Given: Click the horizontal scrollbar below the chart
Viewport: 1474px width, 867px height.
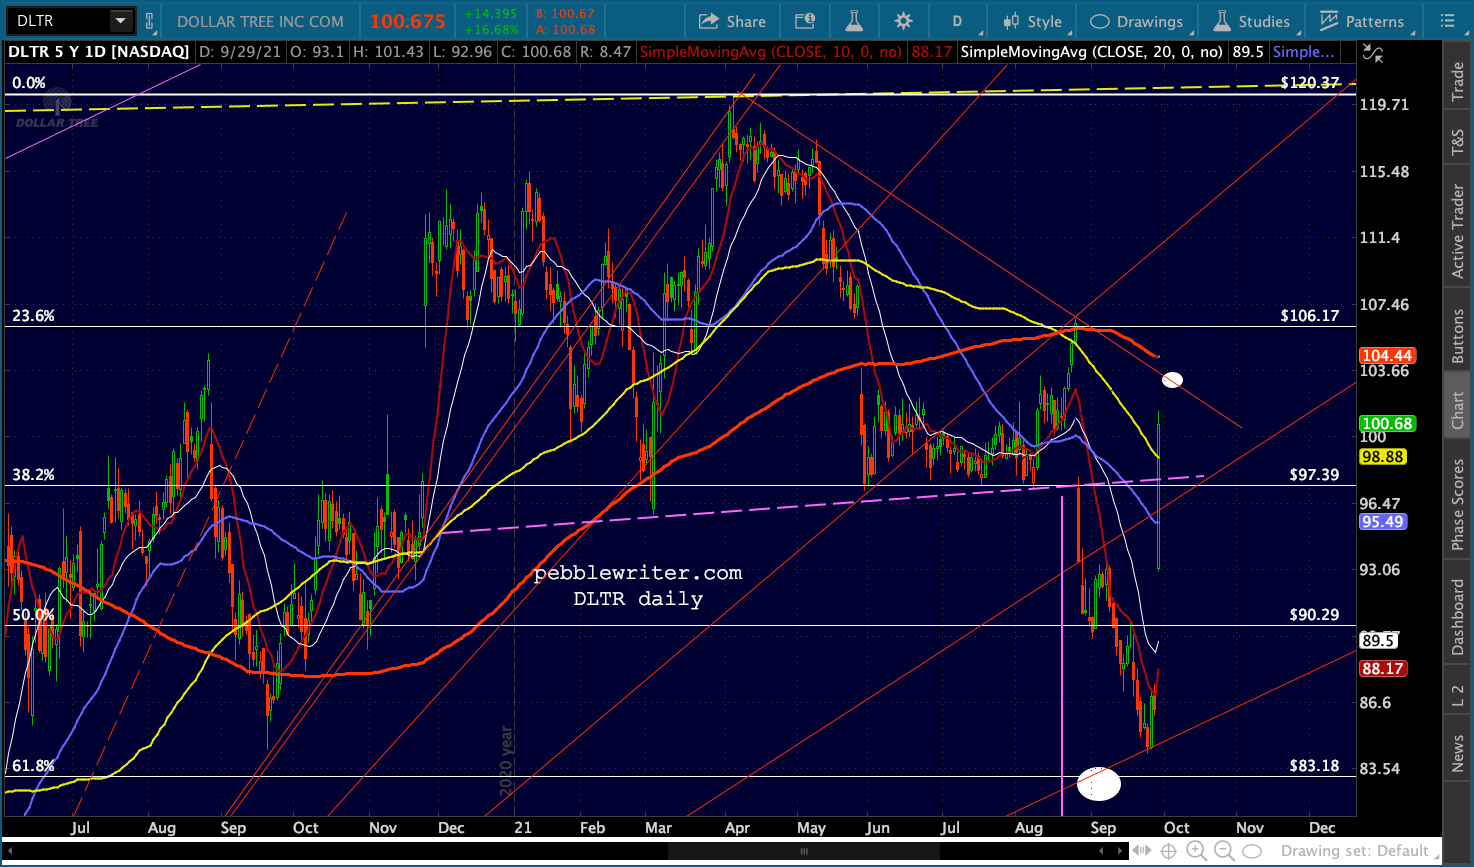Looking at the screenshot, I should 565,851.
